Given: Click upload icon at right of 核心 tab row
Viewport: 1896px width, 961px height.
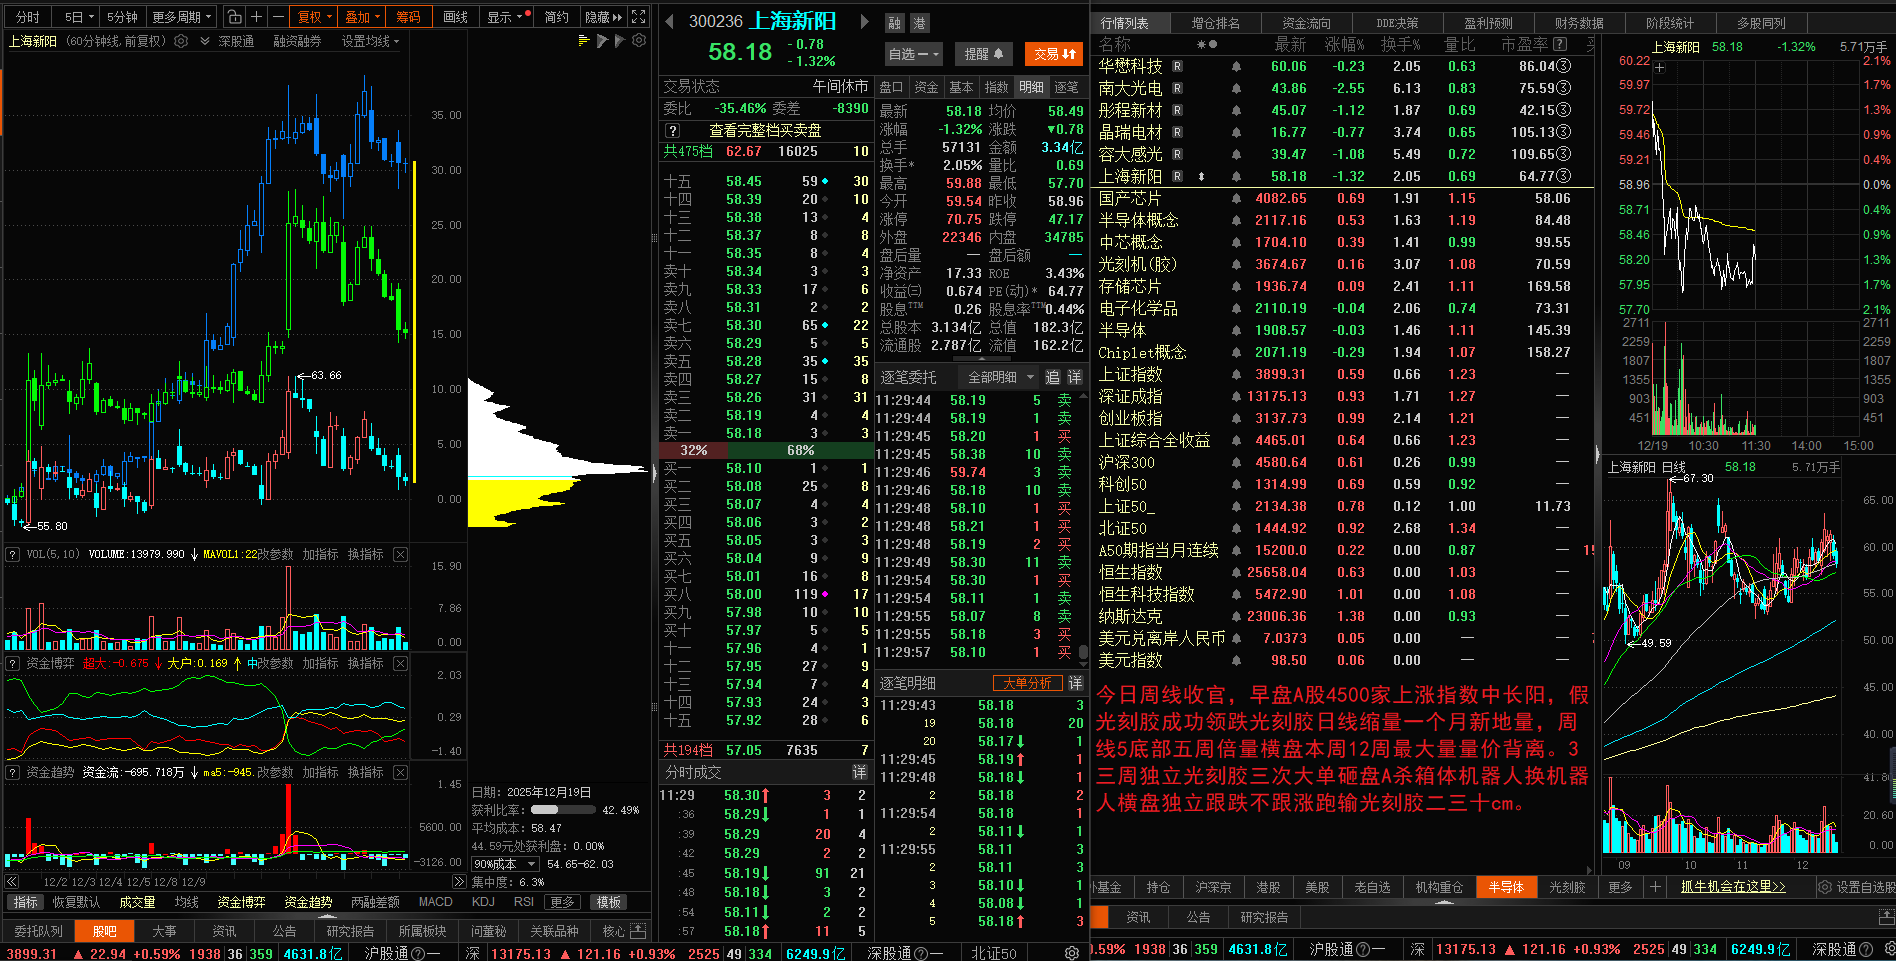Looking at the screenshot, I should point(638,931).
